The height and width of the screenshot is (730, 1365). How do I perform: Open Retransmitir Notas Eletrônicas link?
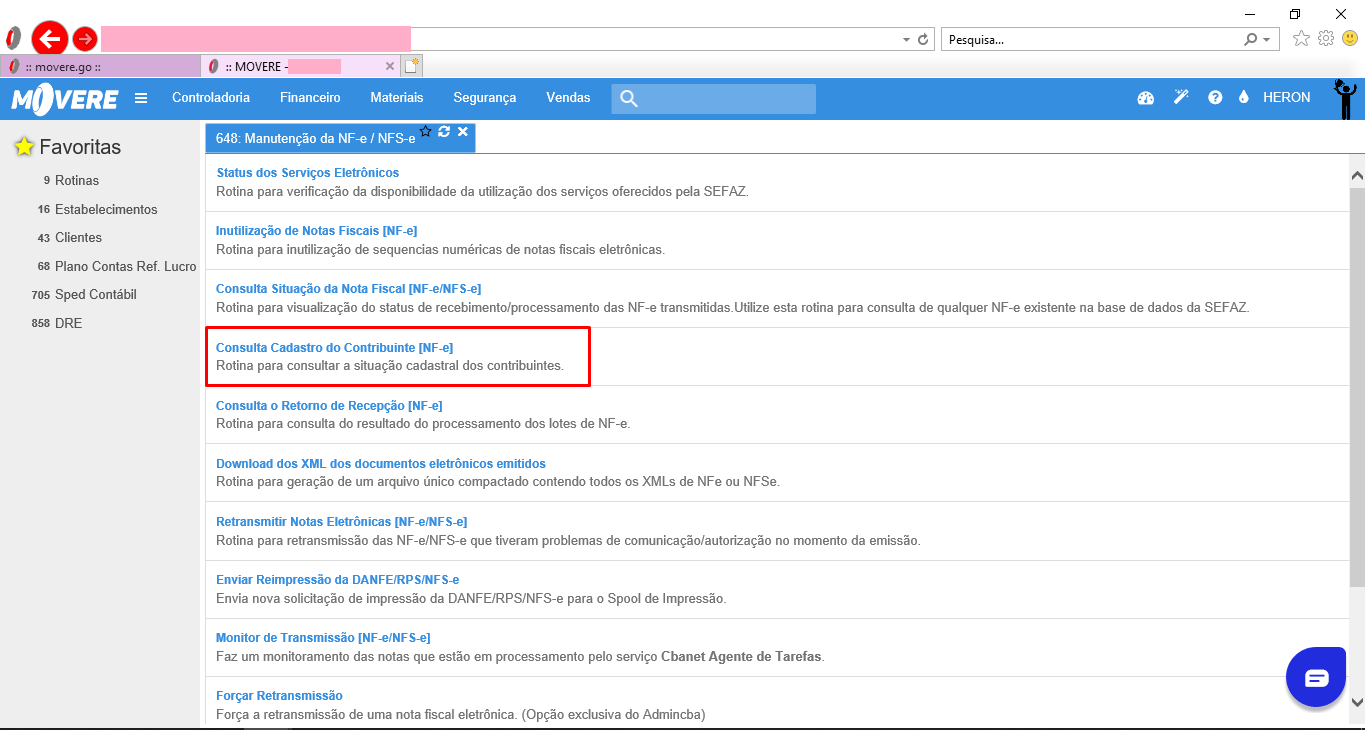click(x=342, y=521)
